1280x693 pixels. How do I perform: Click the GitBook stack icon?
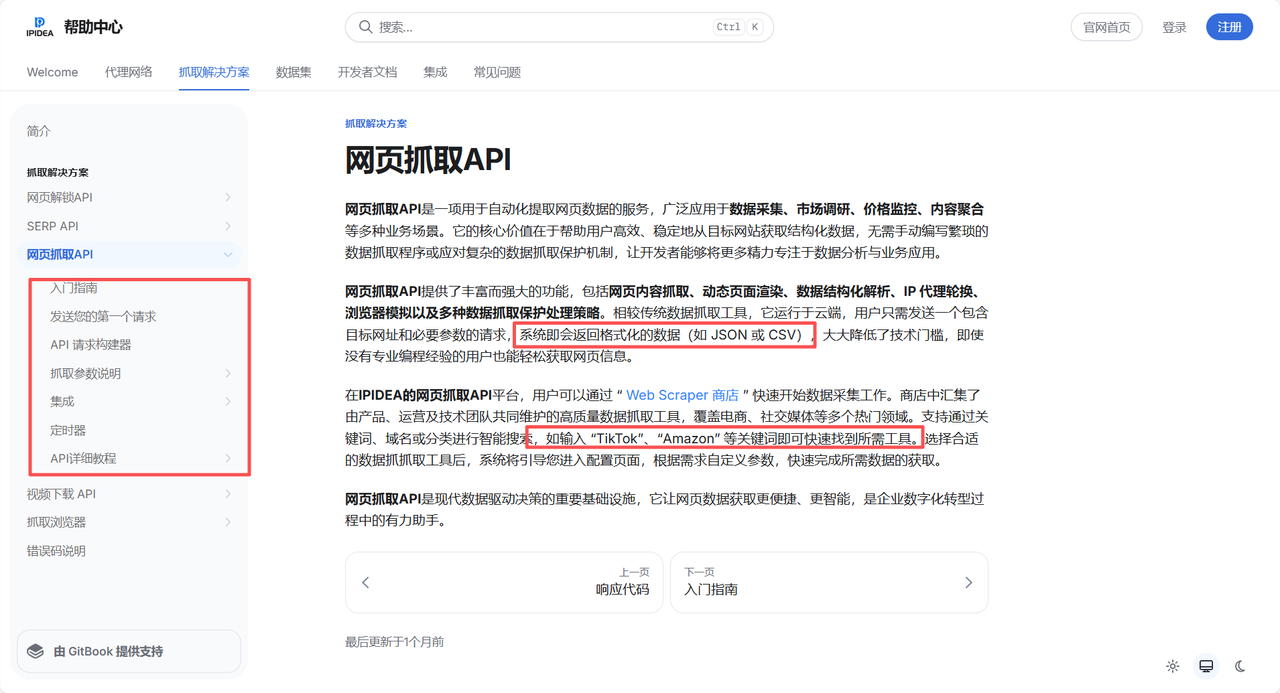(x=36, y=651)
